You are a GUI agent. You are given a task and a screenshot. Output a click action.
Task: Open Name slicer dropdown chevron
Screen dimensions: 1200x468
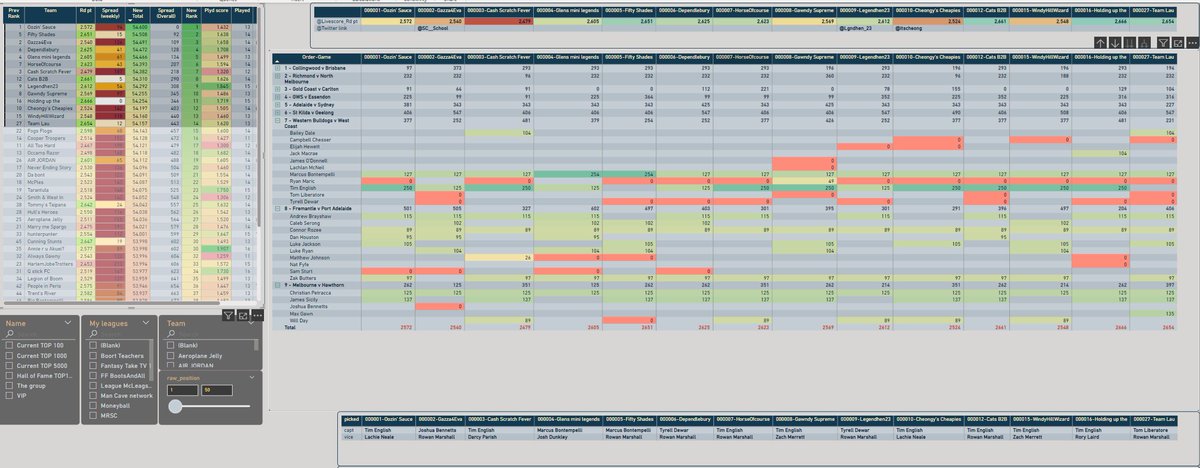[x=68, y=322]
